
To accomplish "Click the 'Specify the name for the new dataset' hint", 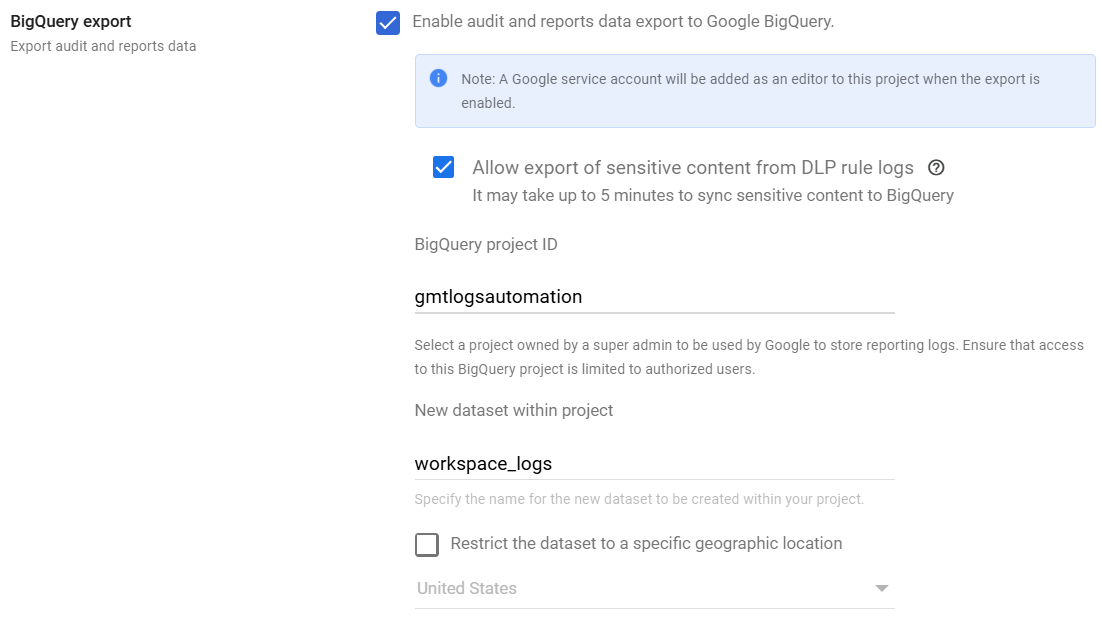I will (639, 499).
